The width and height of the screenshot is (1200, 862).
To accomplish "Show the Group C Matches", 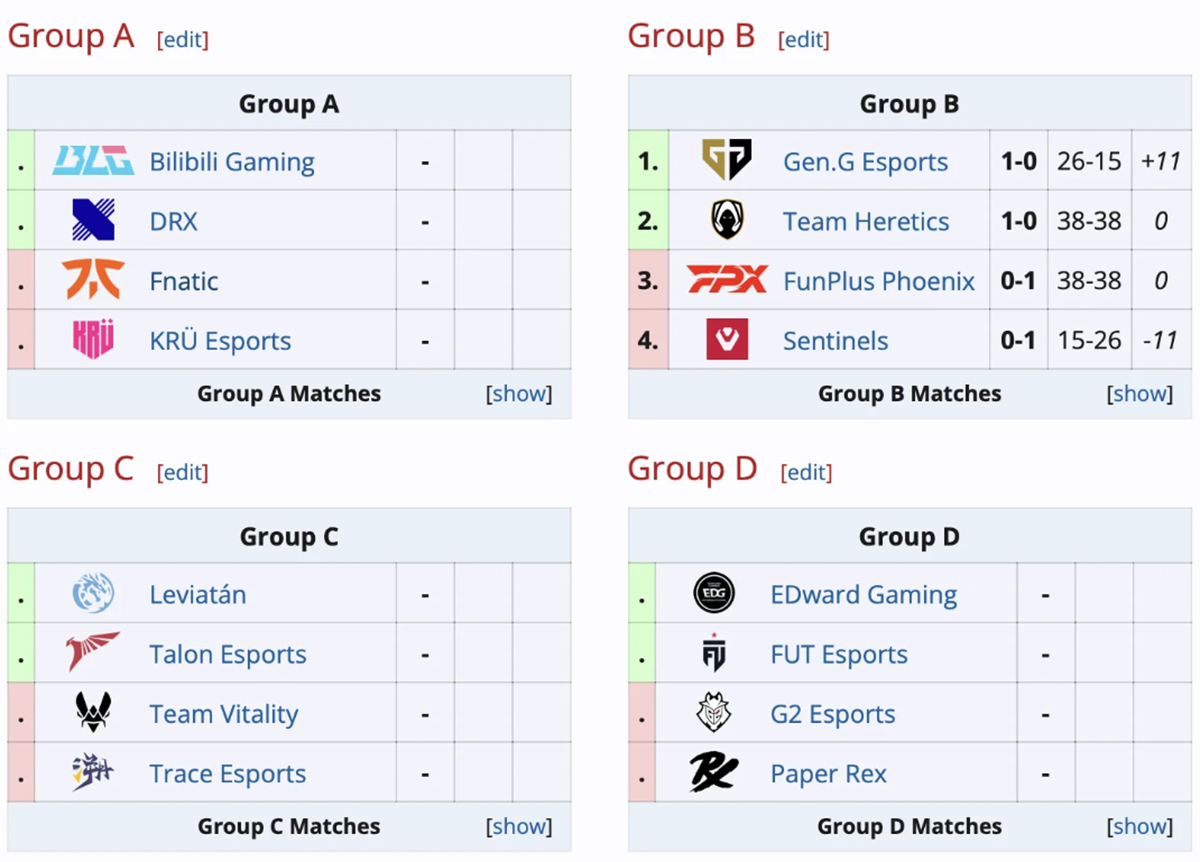I will [x=519, y=827].
